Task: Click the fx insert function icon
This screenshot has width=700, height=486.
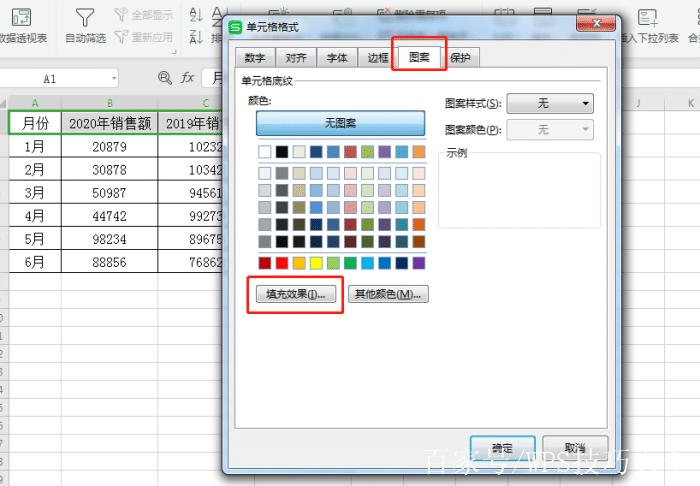Action: pos(187,78)
